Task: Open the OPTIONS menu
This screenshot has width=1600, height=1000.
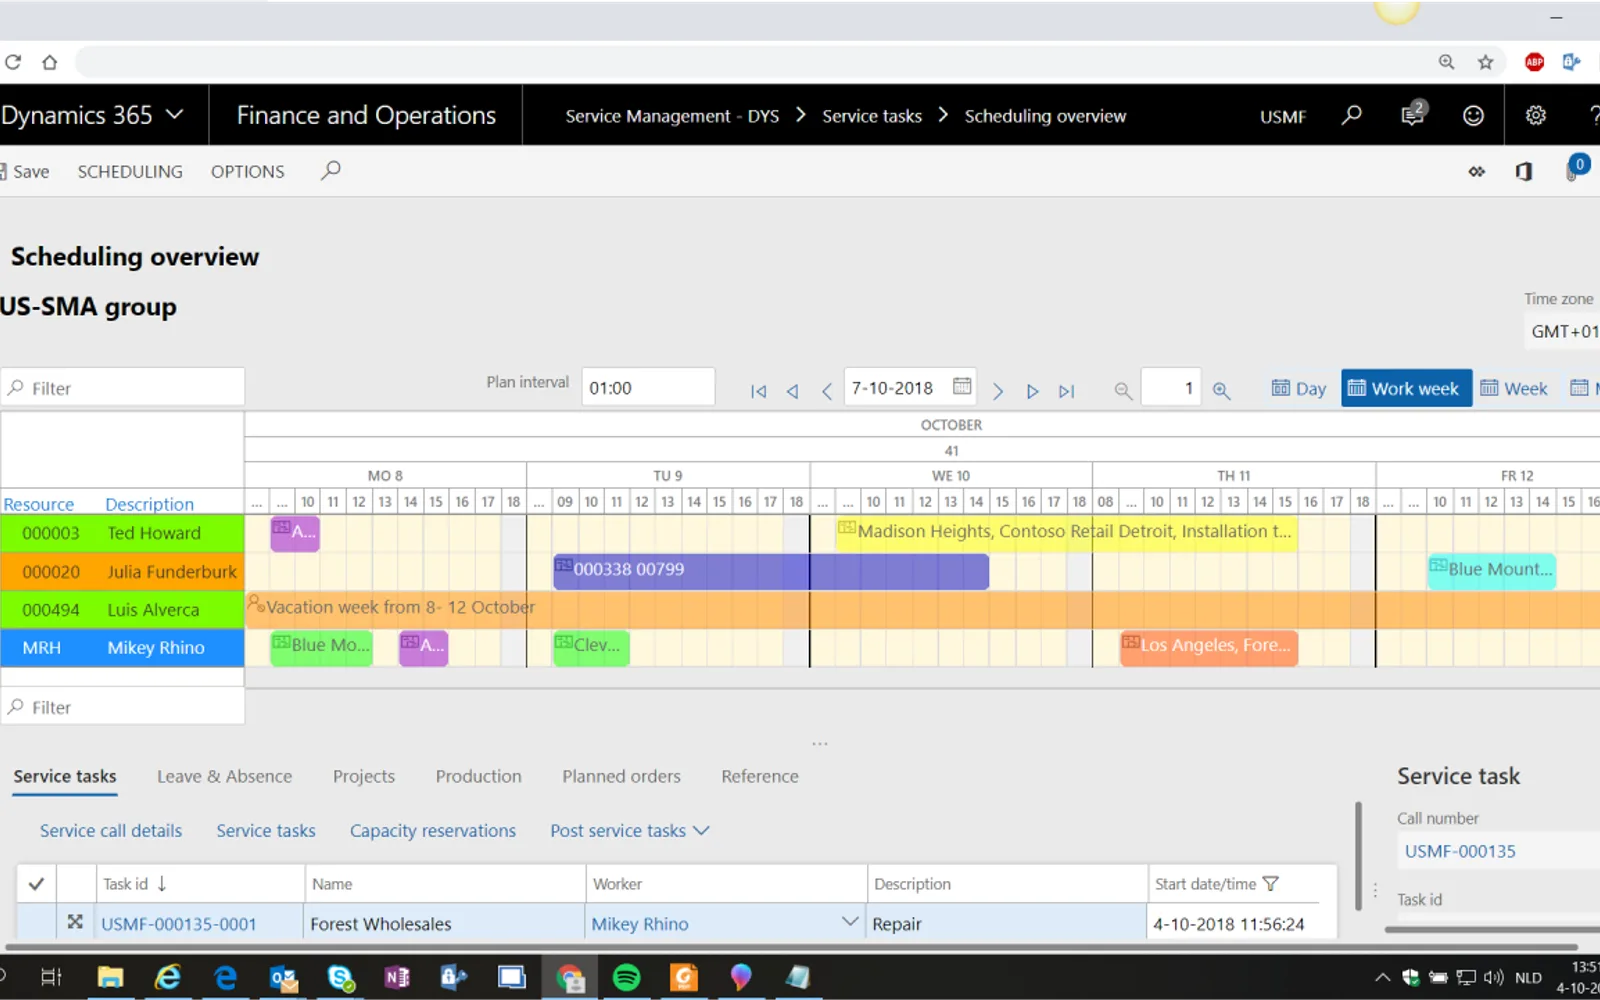Action: click(247, 171)
